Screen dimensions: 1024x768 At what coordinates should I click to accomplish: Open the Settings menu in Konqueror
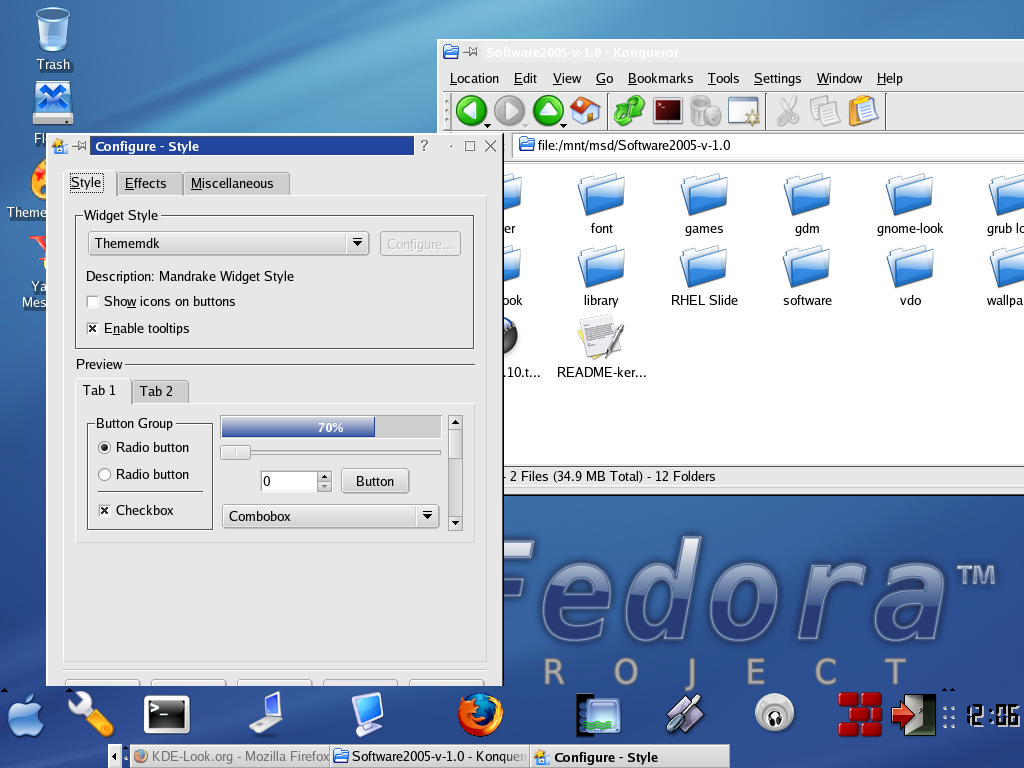point(777,78)
